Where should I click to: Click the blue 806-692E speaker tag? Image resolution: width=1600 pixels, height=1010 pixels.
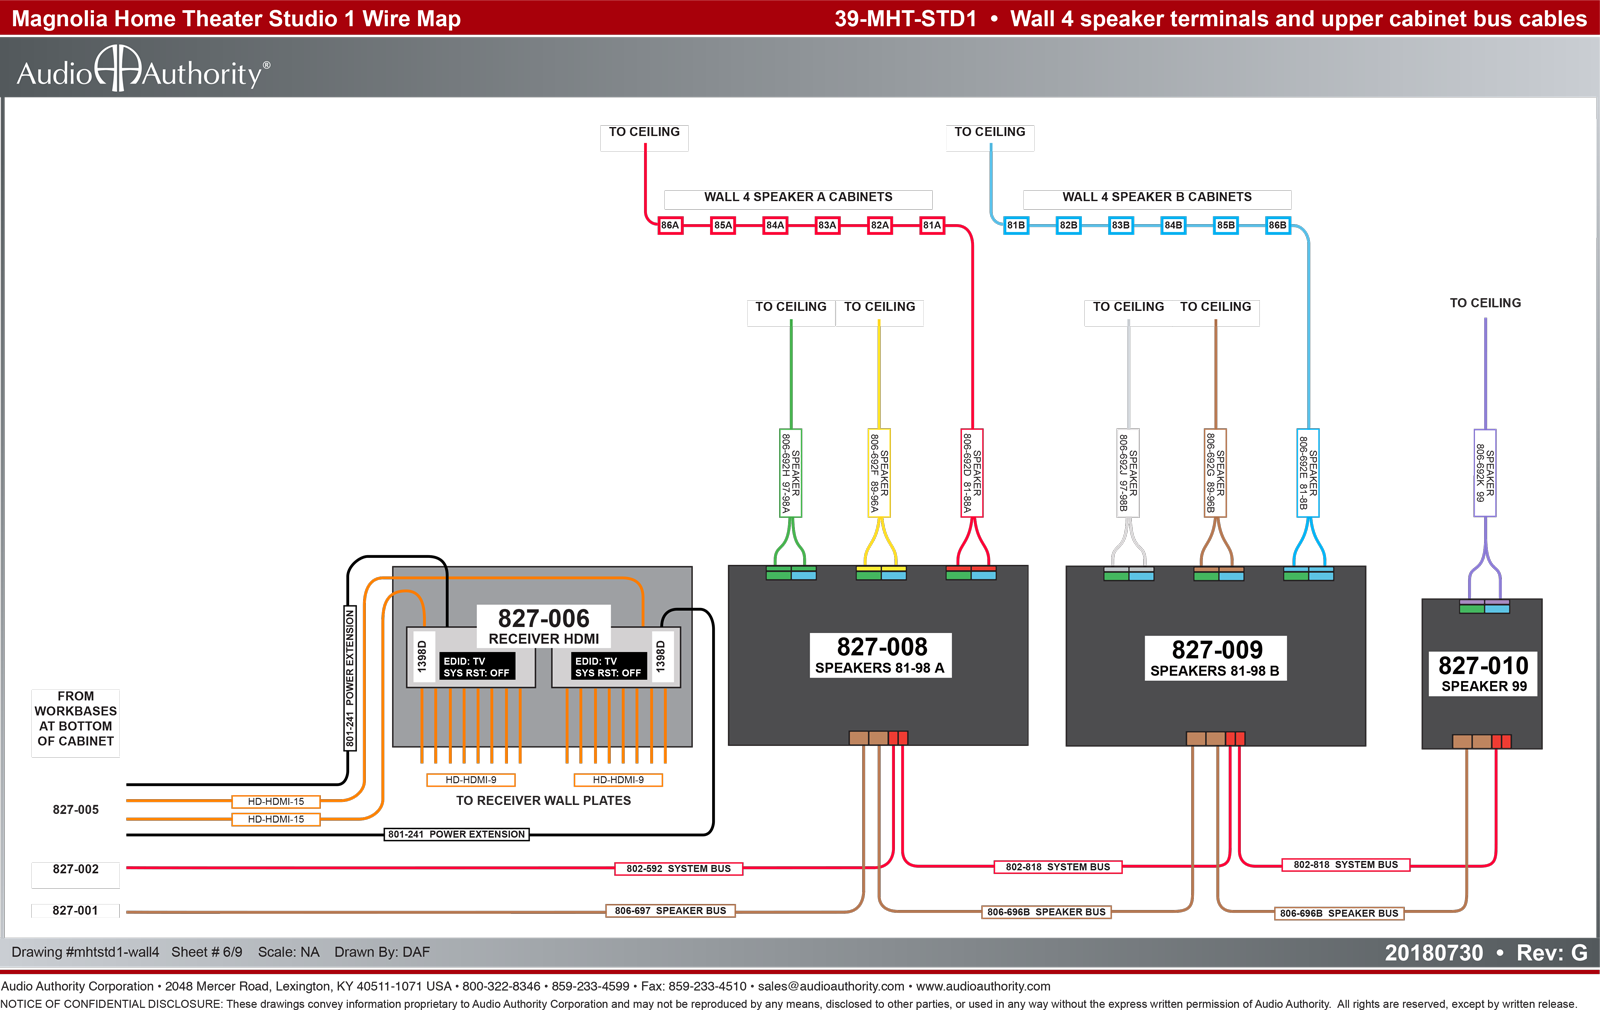(1308, 473)
